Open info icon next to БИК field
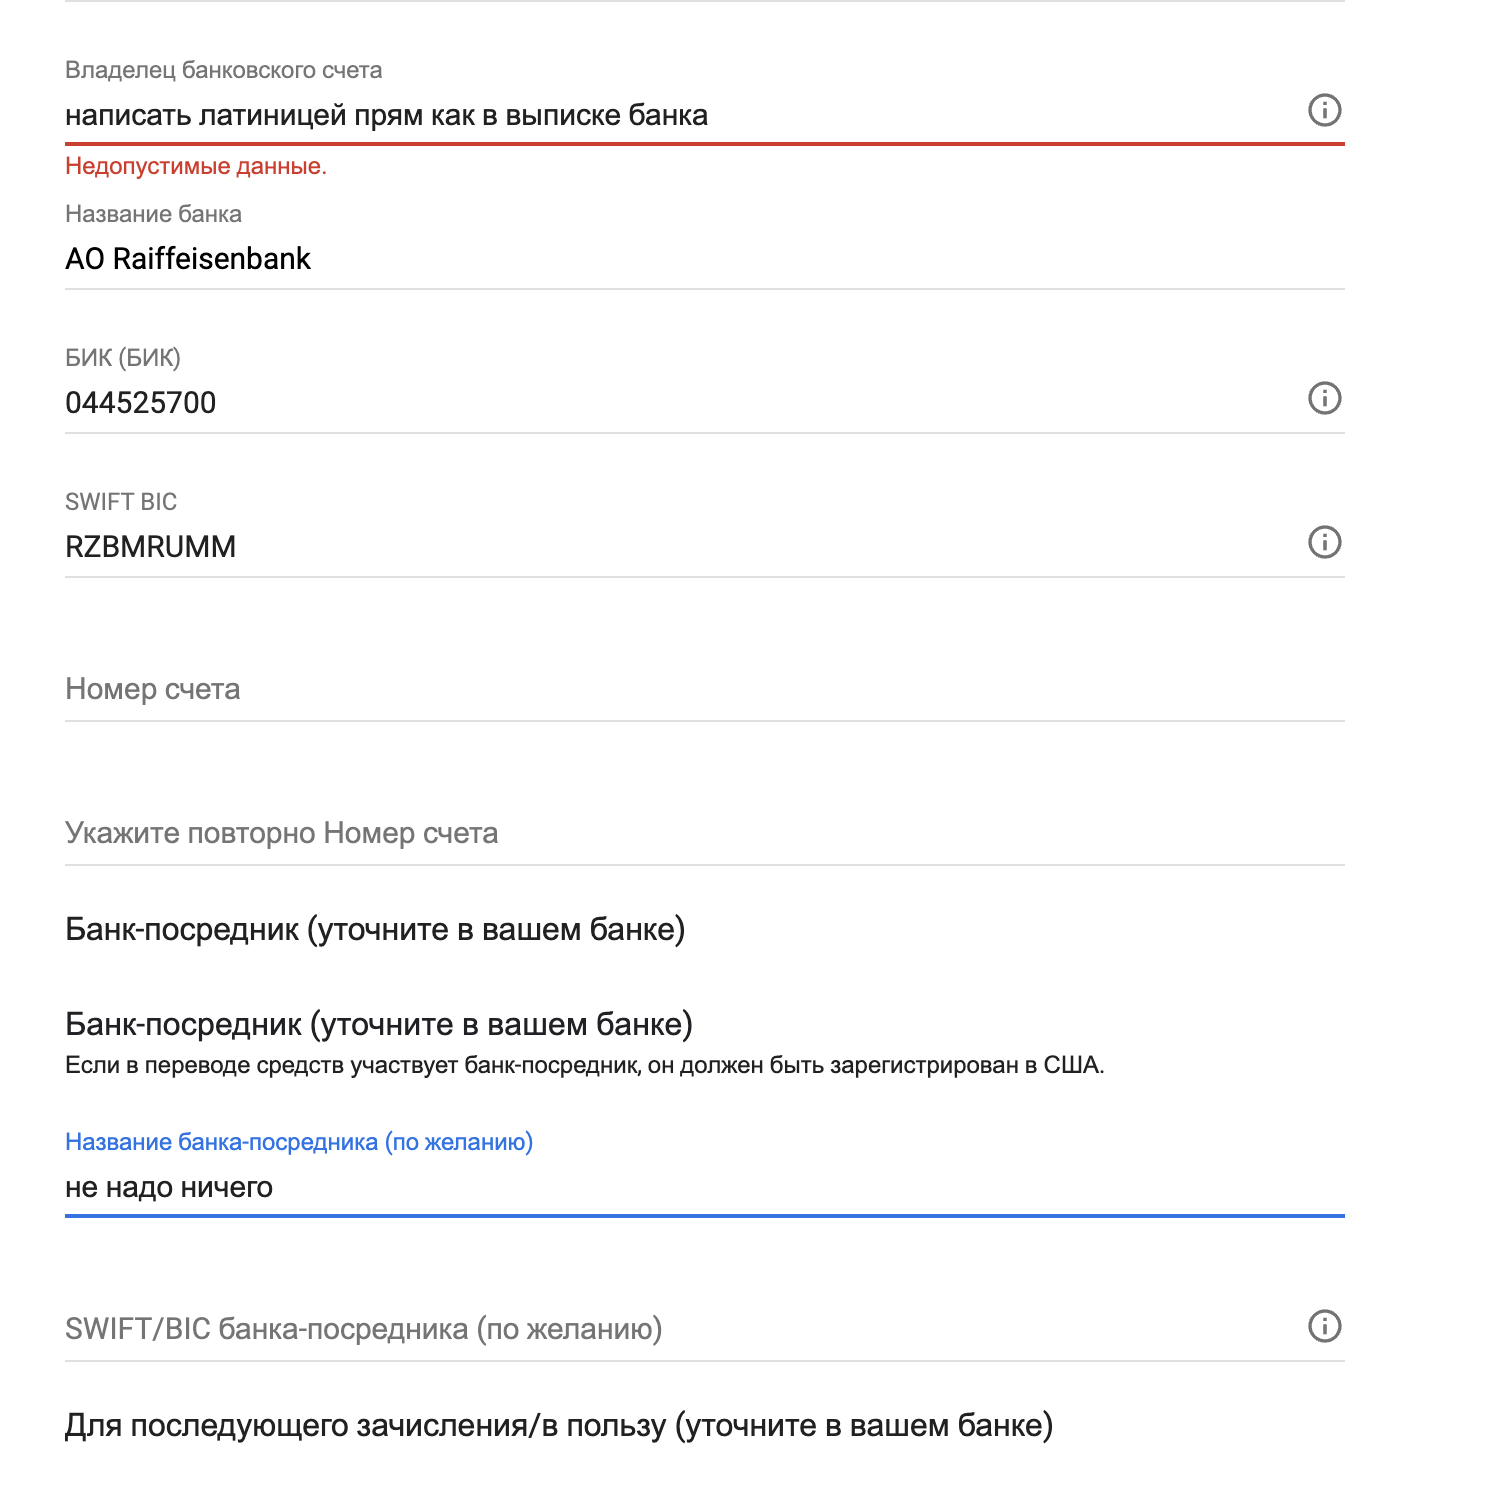Image resolution: width=1498 pixels, height=1496 pixels. pyautogui.click(x=1324, y=398)
